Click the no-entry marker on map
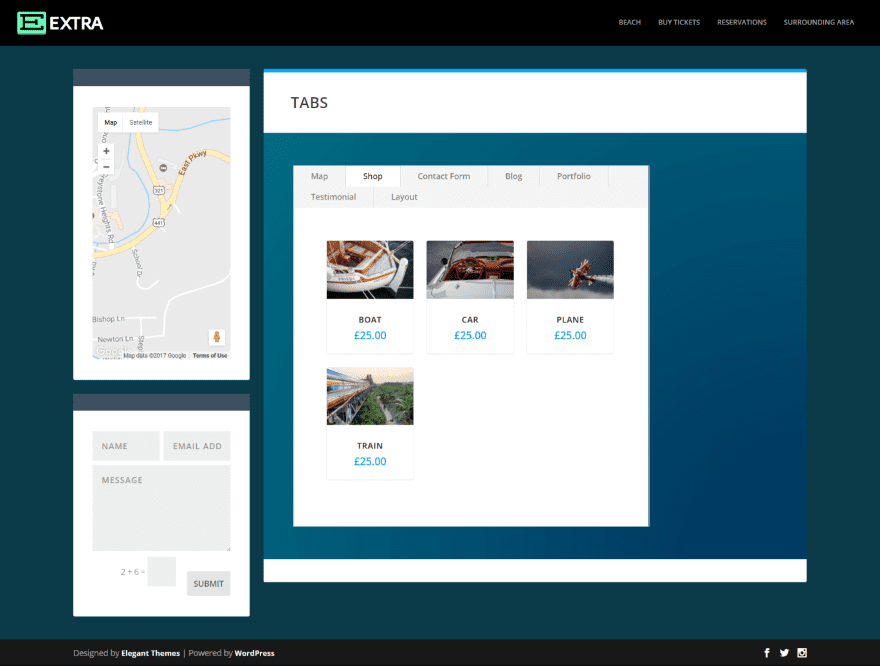The width and height of the screenshot is (880, 666). click(x=163, y=168)
